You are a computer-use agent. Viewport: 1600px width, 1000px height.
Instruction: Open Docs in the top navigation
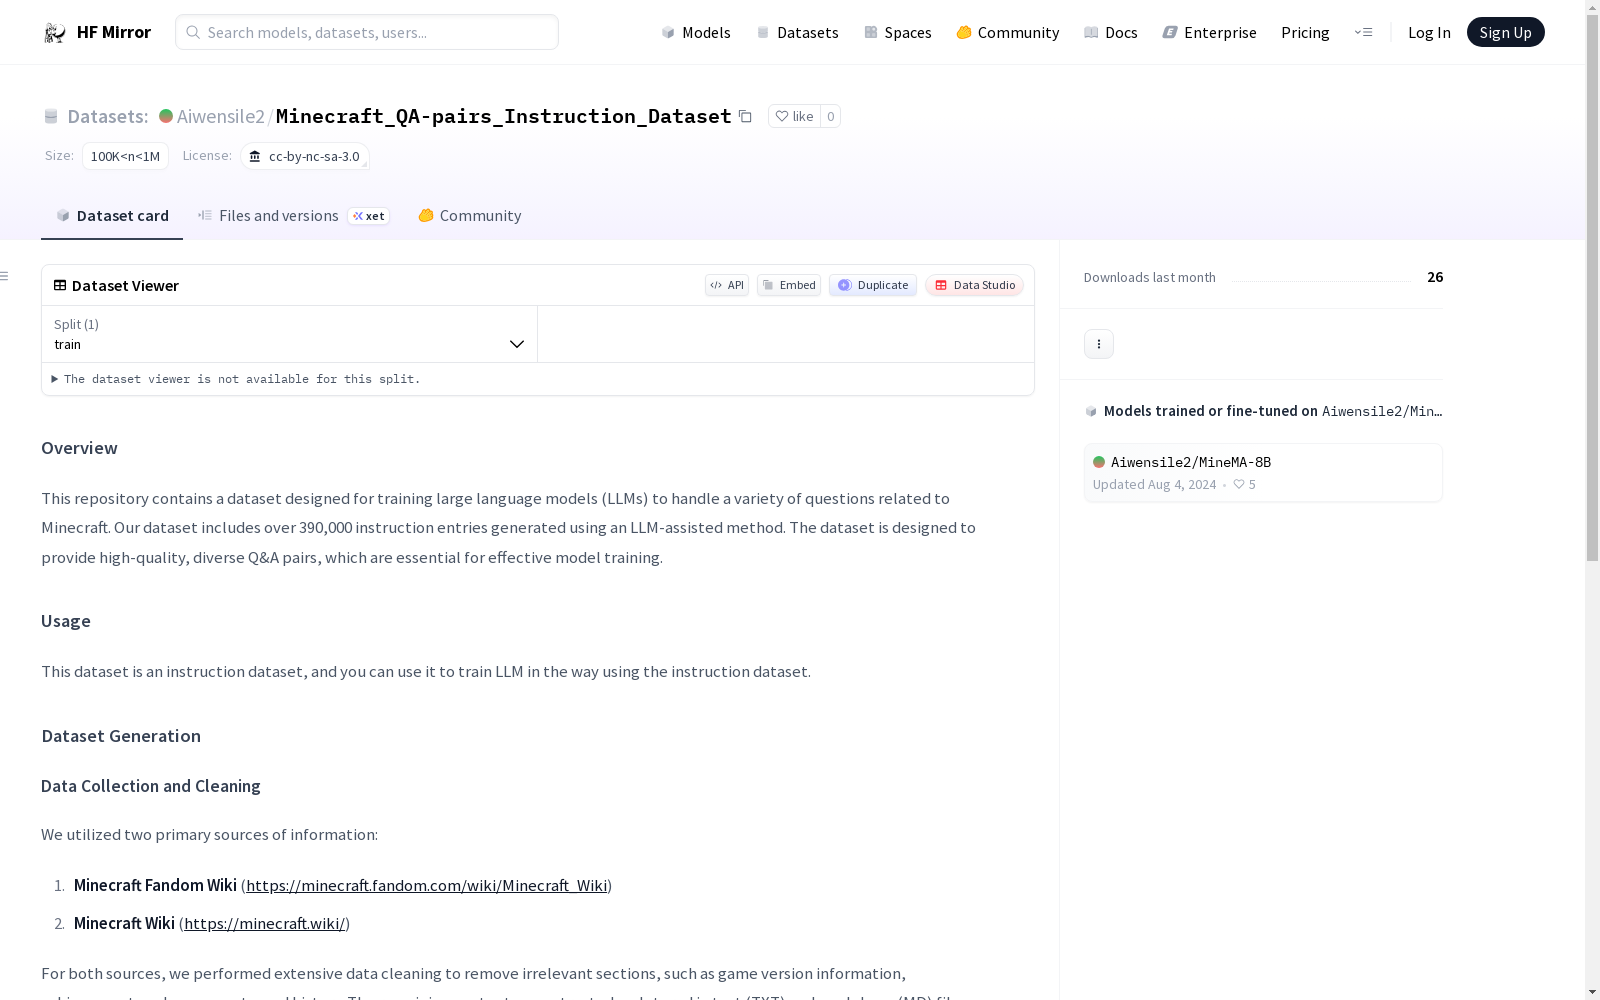coord(1111,32)
